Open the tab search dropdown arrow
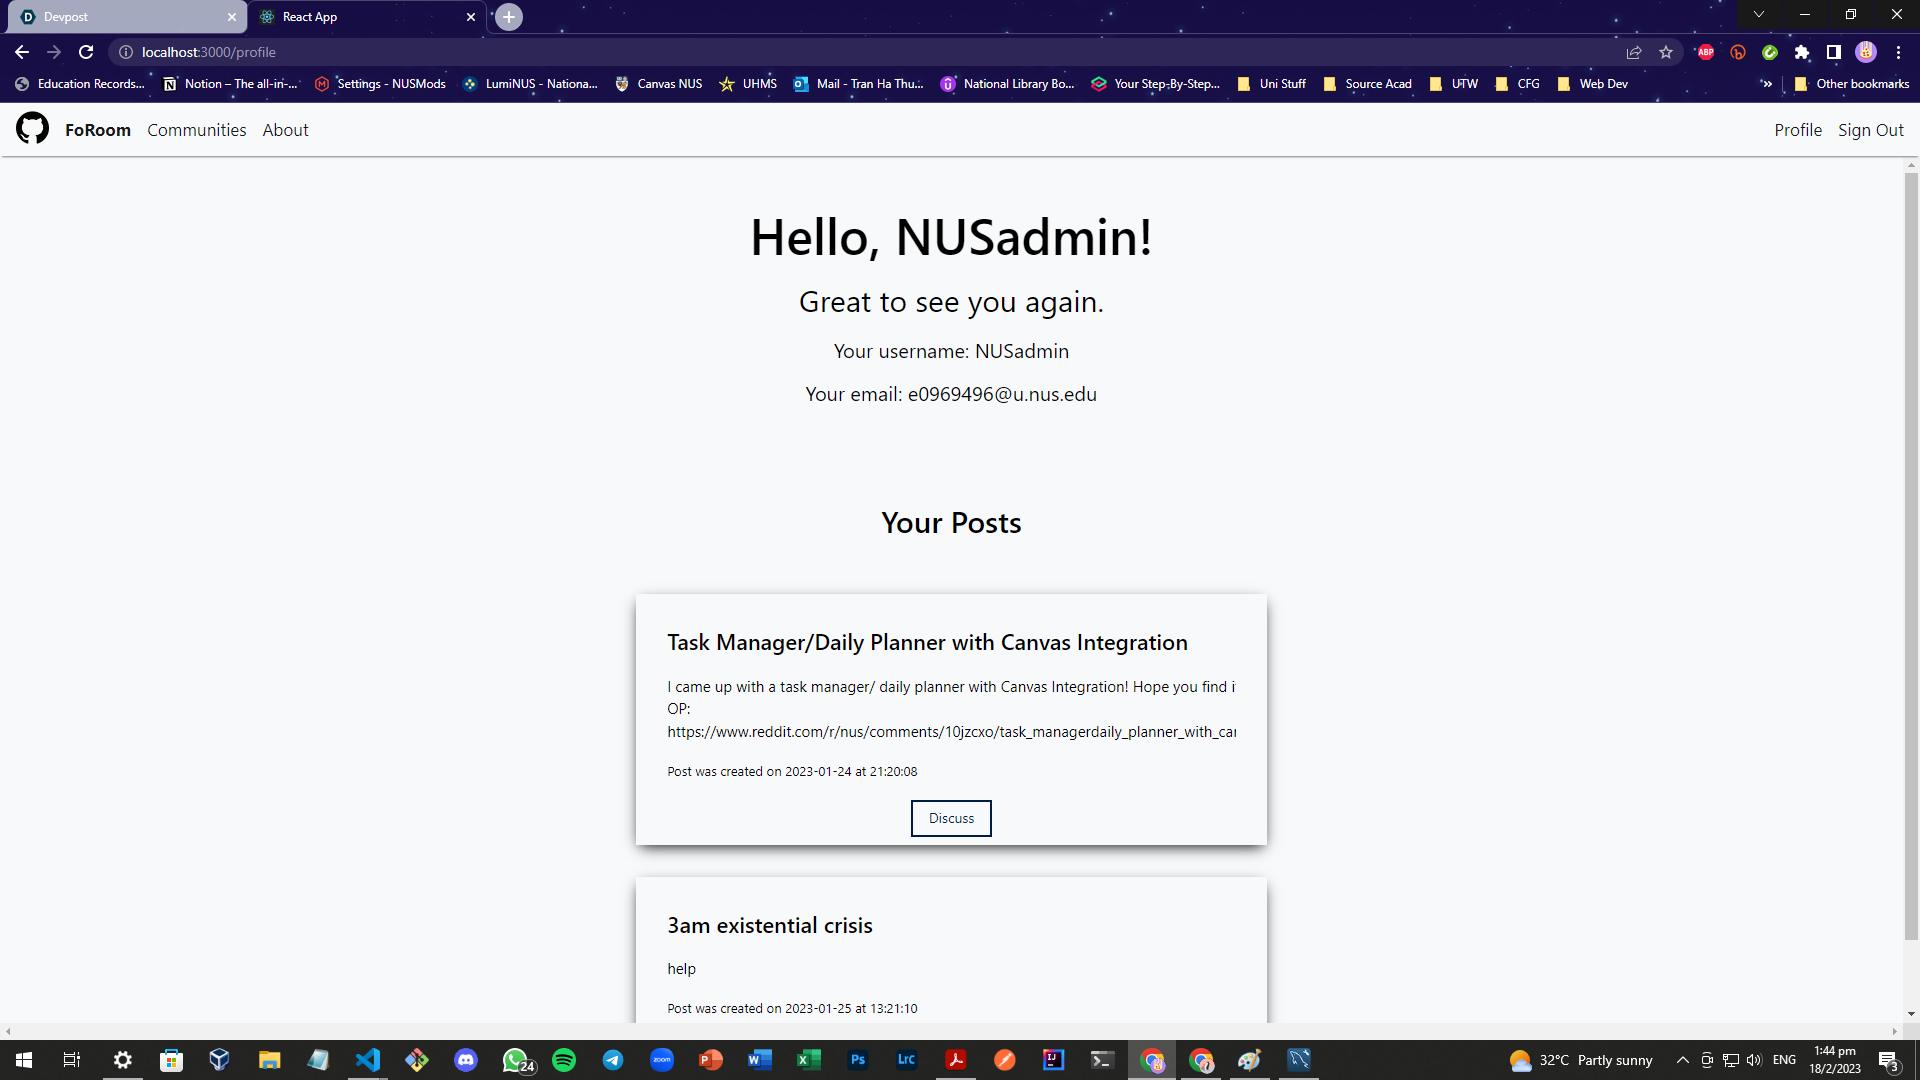Screen dimensions: 1920x1080 (x=1758, y=15)
